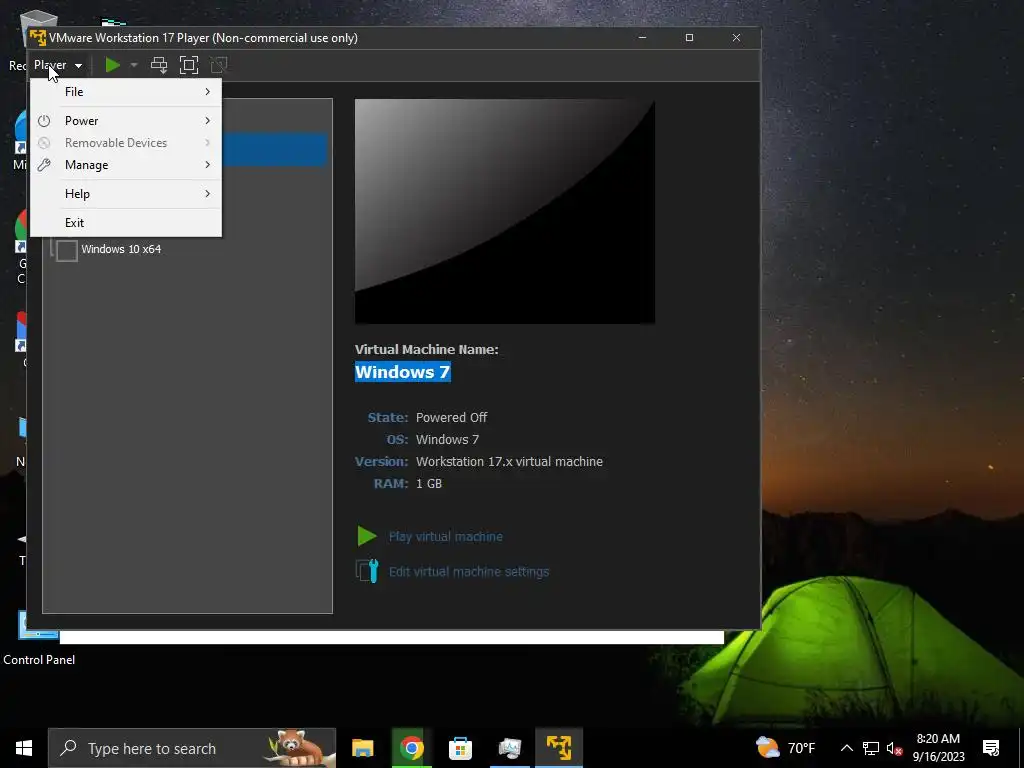Viewport: 1024px width, 768px height.
Task: Click the VMware Player taskbar icon
Action: coord(559,748)
